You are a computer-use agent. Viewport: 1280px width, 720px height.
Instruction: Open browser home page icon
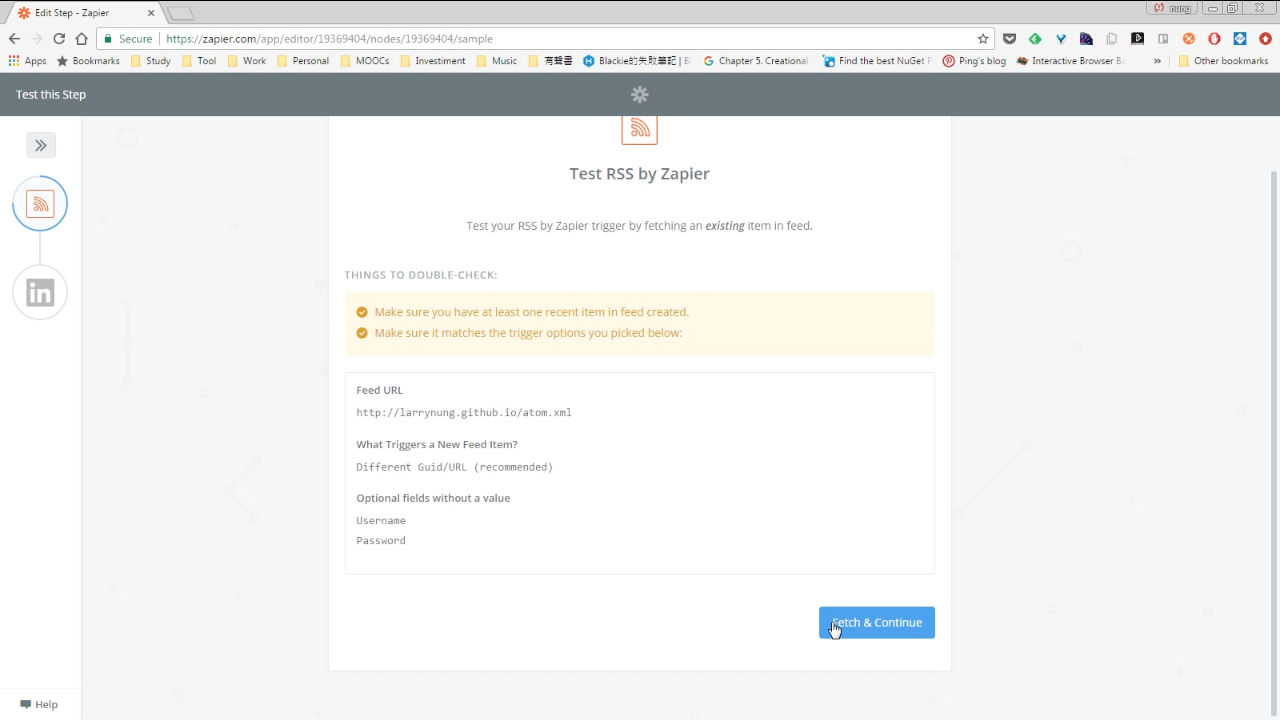[x=82, y=38]
